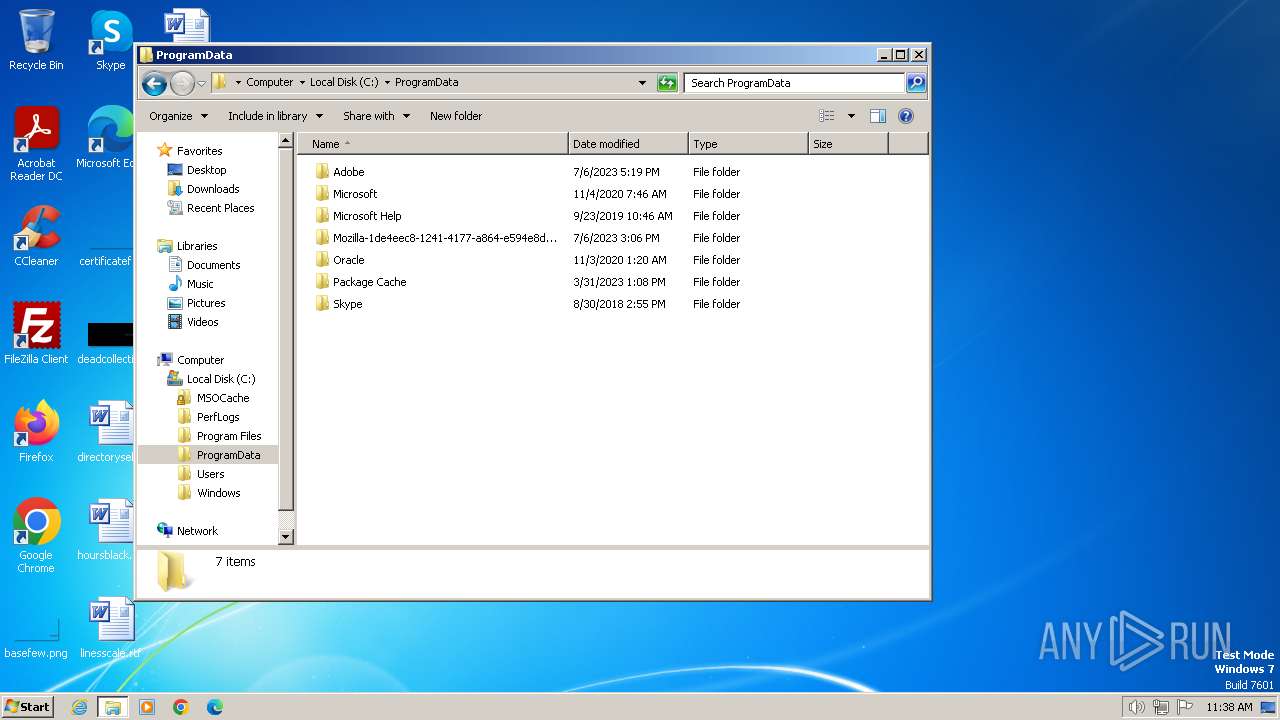Go back using the Back arrow button
This screenshot has height=720, width=1280.
click(x=154, y=83)
